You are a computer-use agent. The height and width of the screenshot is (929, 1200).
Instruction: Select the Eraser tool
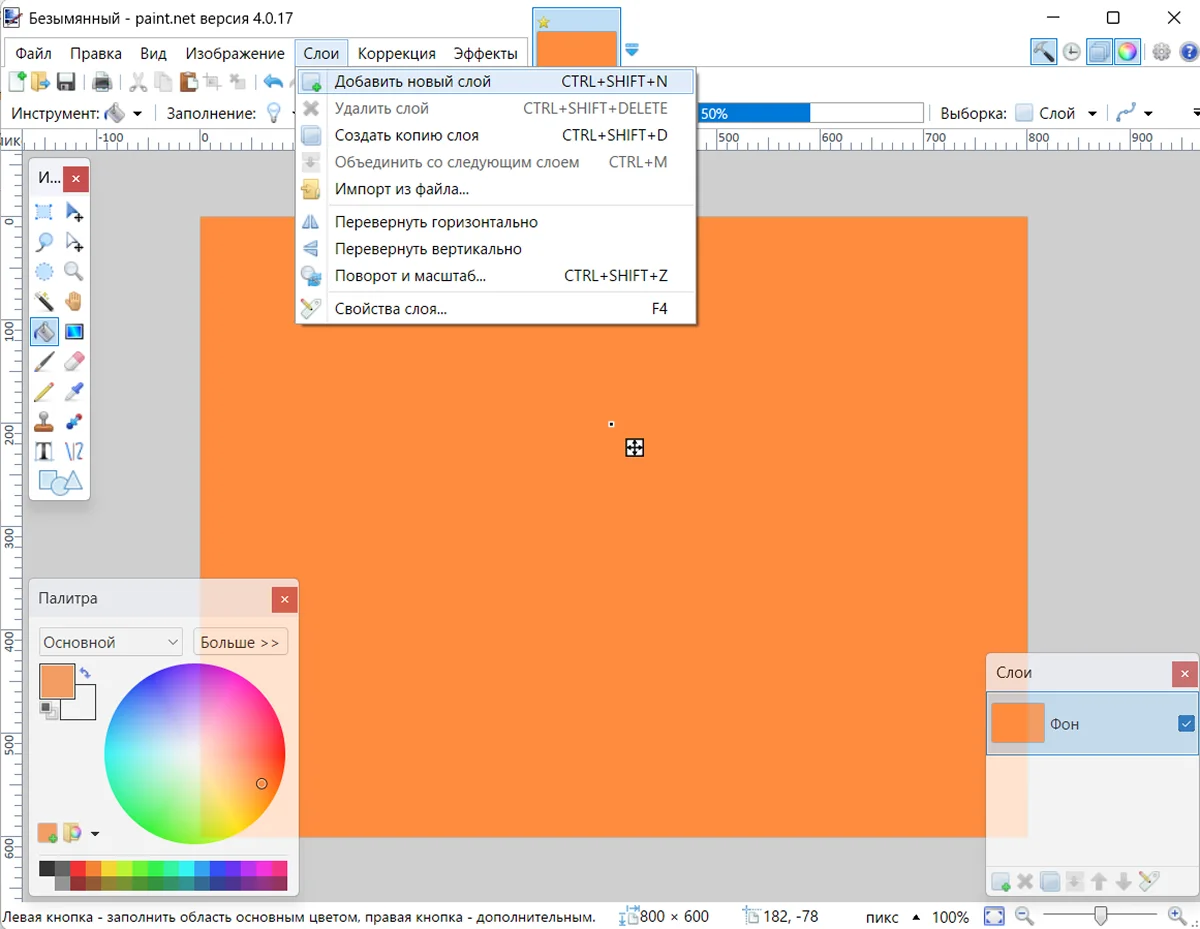pos(74,361)
